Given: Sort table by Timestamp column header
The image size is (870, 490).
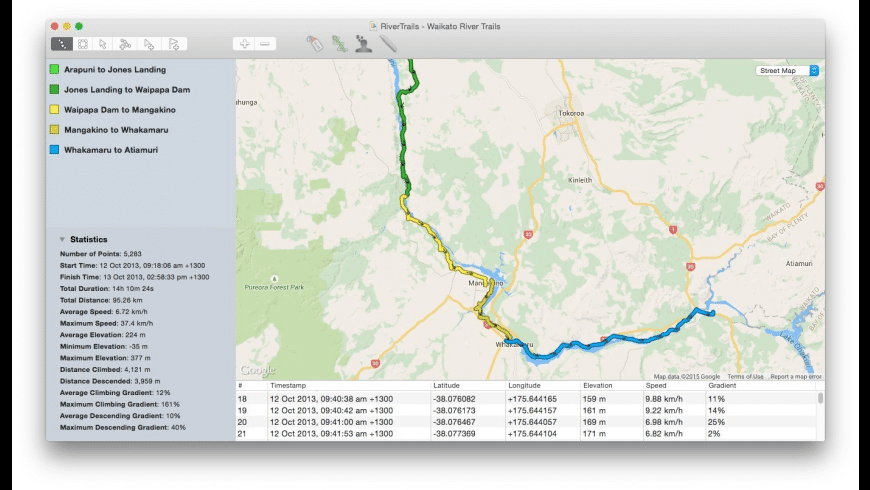Looking at the screenshot, I should [349, 385].
